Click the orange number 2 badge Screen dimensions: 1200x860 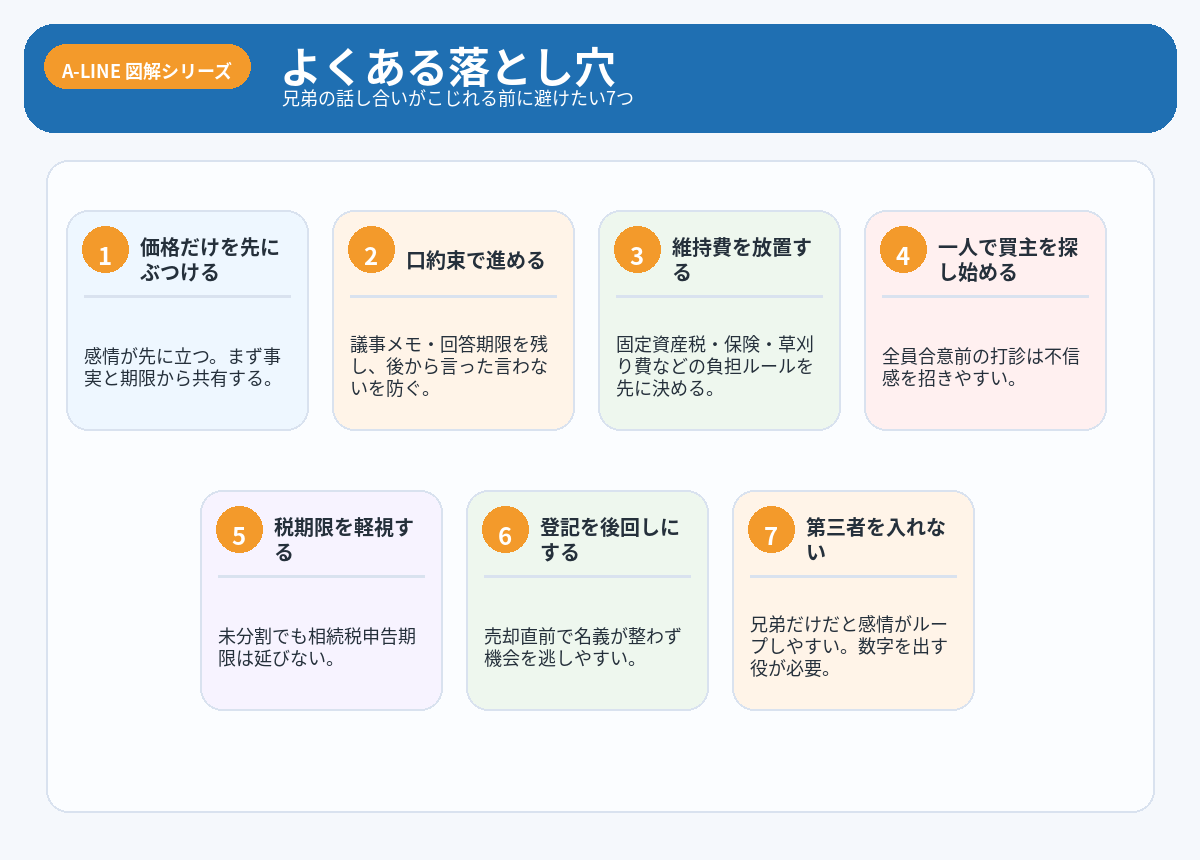[371, 254]
